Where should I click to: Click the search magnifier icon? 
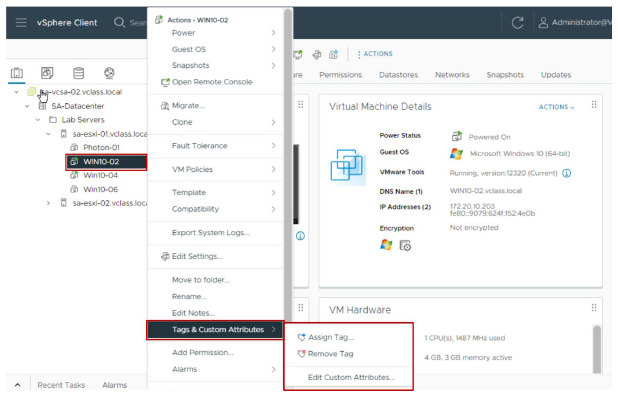click(120, 23)
